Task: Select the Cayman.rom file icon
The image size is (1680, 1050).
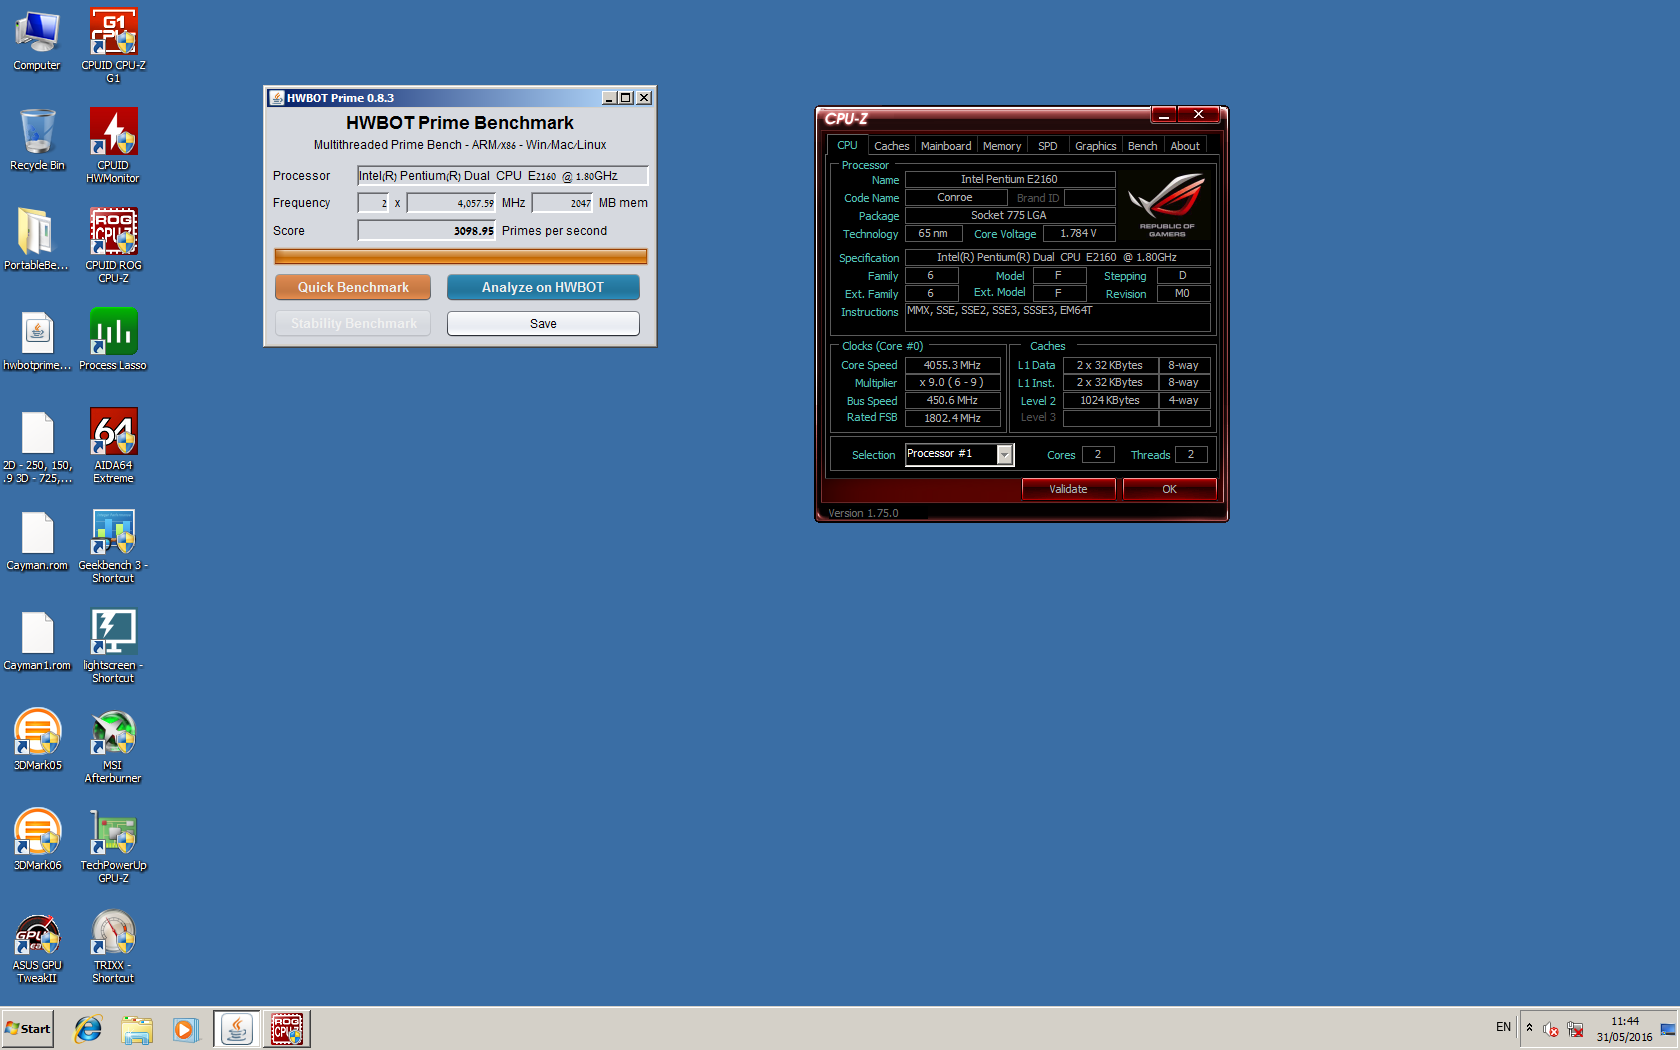Action: click(x=37, y=541)
